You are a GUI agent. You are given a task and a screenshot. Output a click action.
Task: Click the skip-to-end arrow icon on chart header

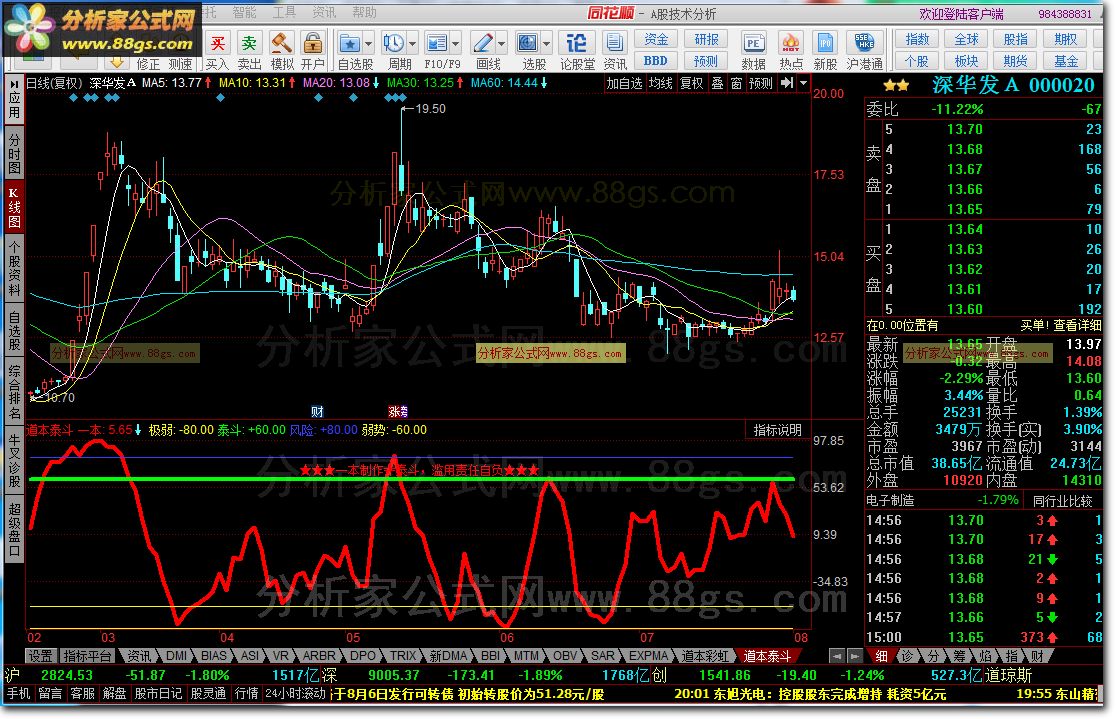click(786, 83)
